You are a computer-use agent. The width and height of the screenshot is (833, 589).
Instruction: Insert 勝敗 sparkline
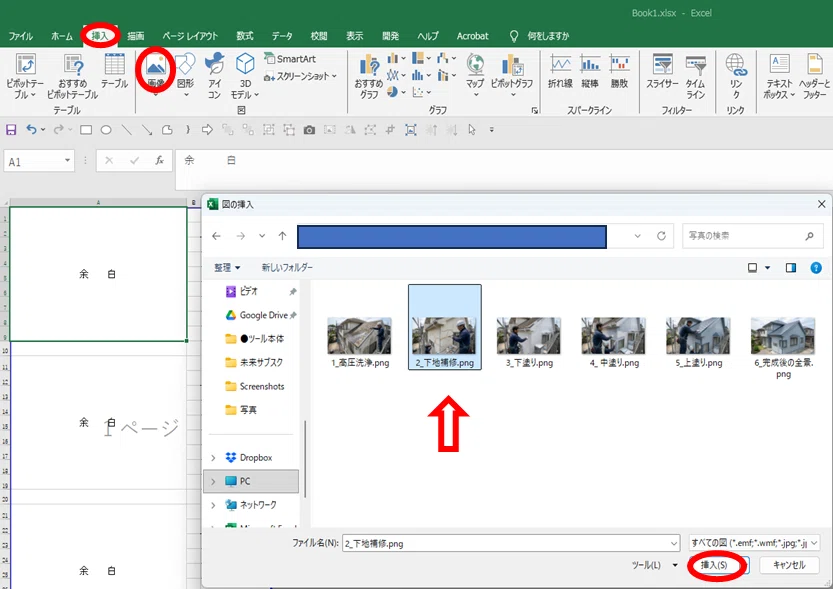(x=619, y=71)
